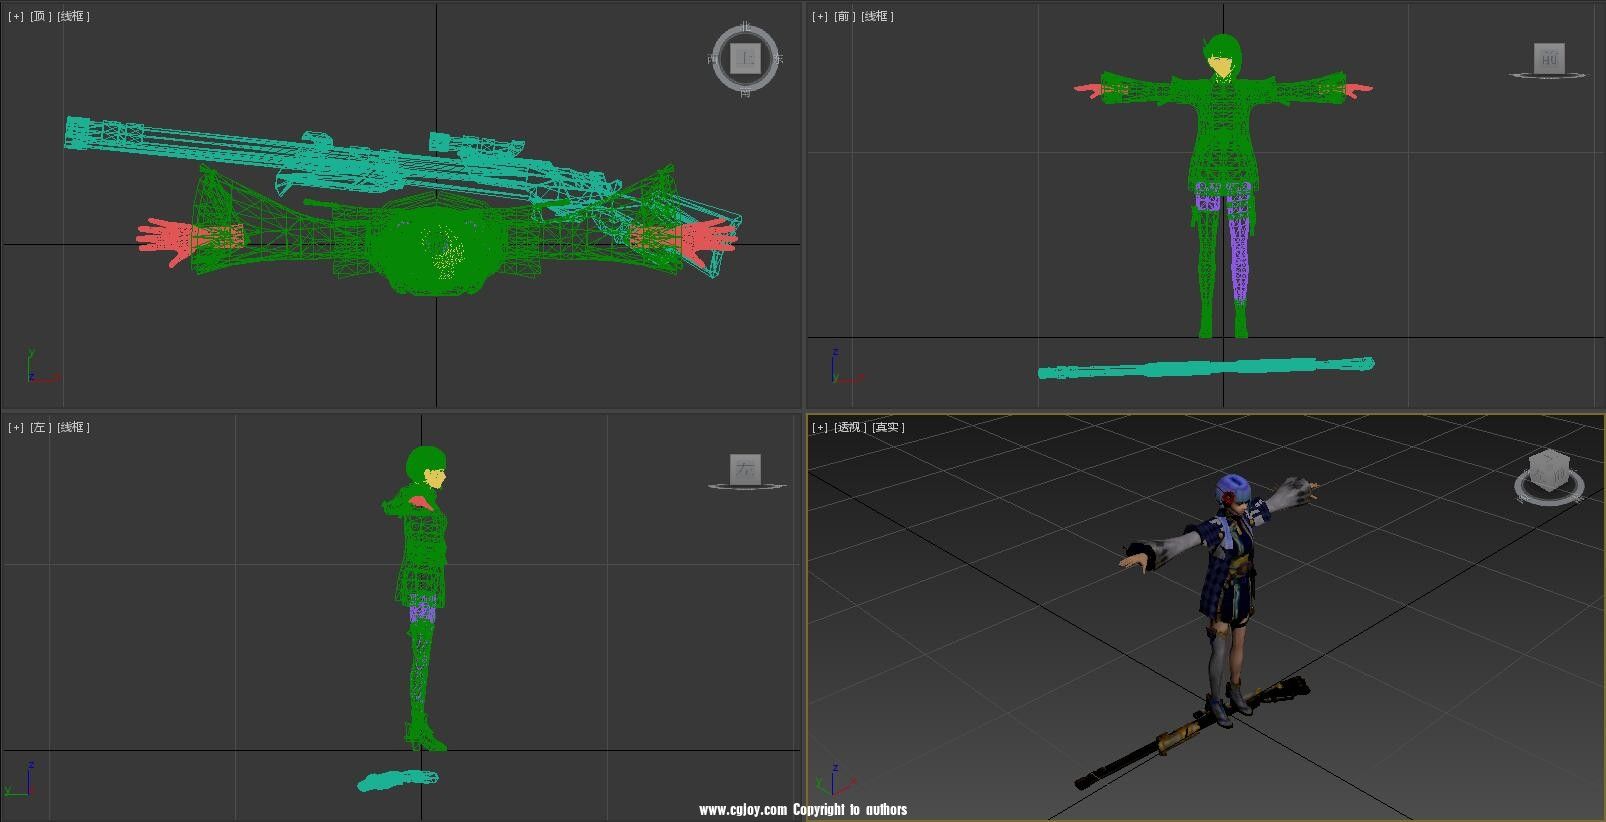The image size is (1606, 822).
Task: Open the [真实] shading mode menu
Action: click(x=888, y=427)
